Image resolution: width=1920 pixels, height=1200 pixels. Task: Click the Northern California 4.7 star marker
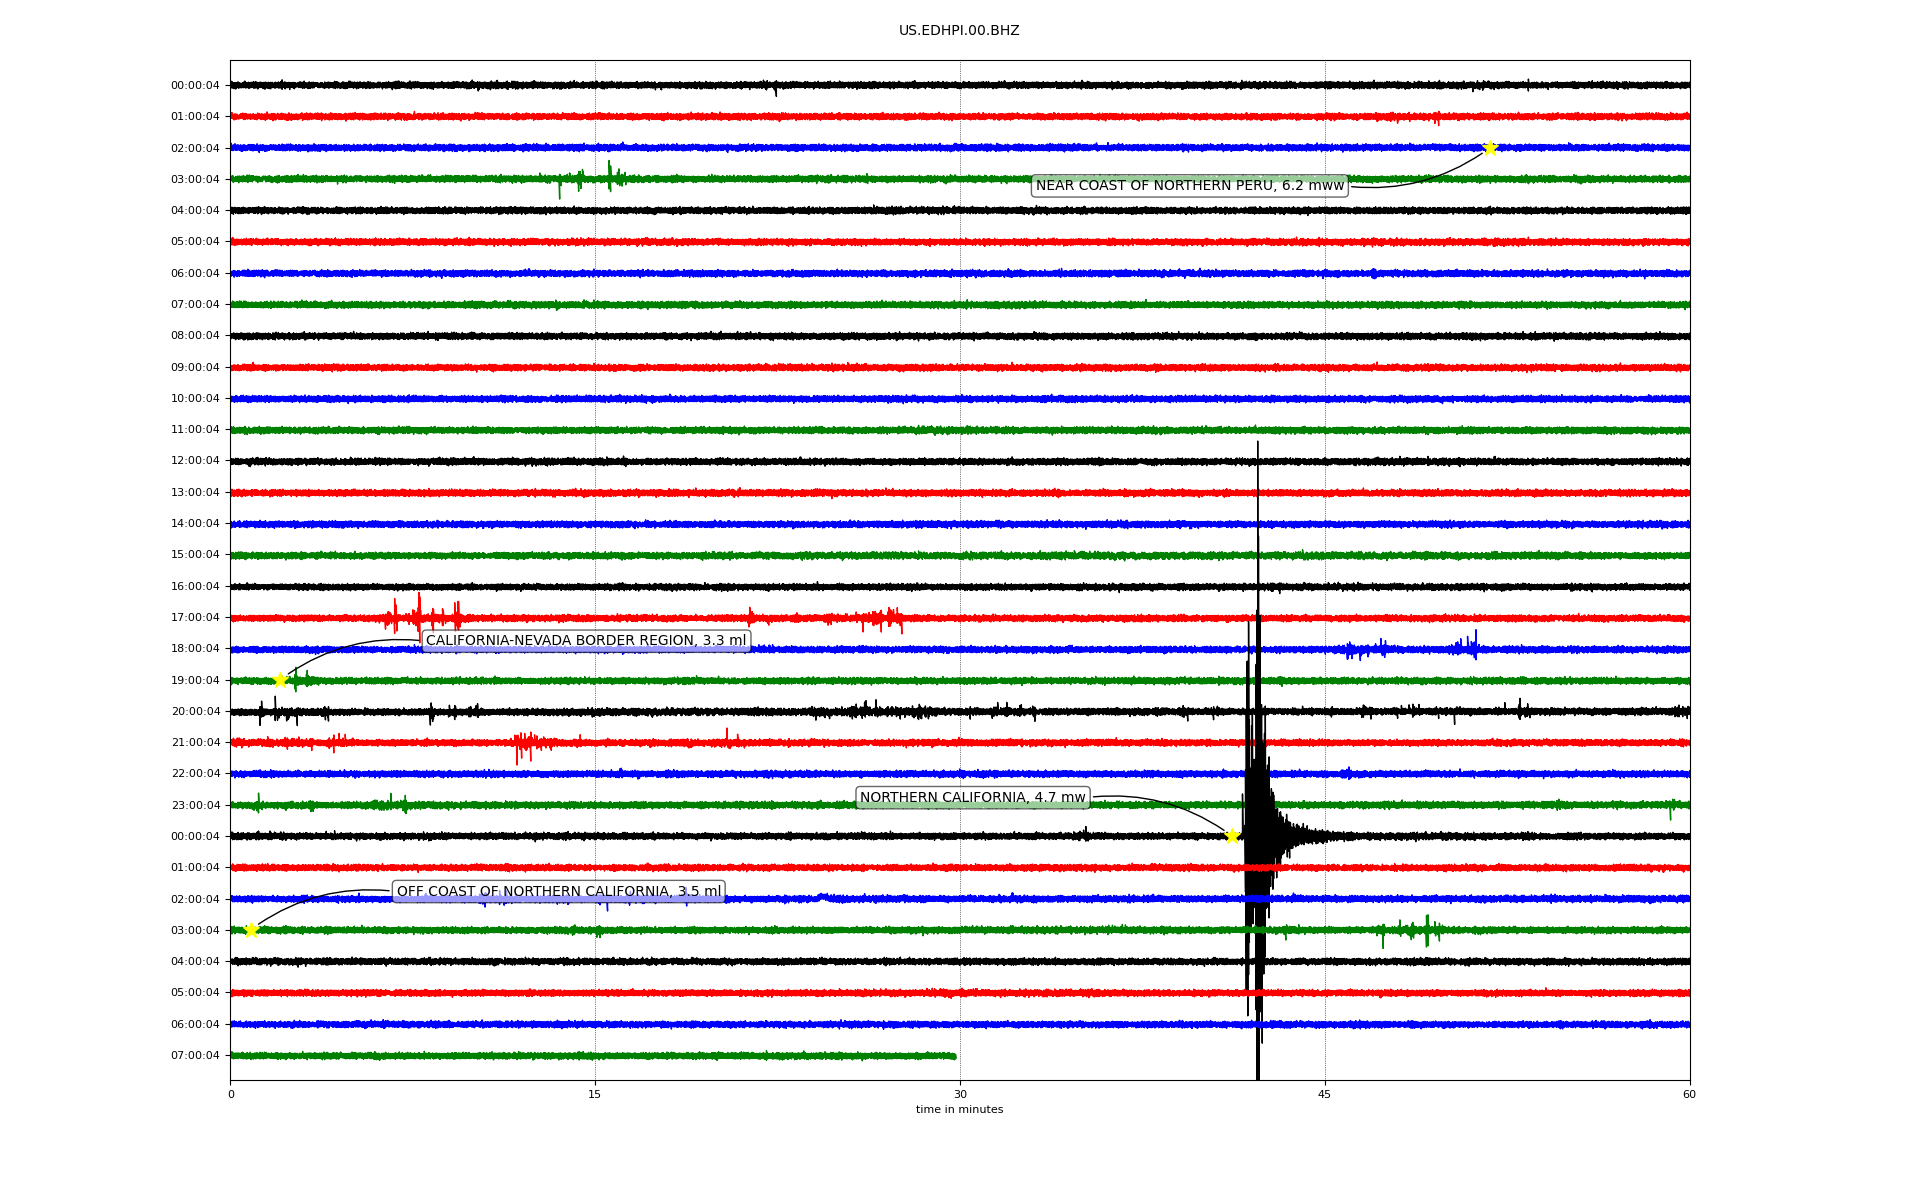pos(1232,836)
